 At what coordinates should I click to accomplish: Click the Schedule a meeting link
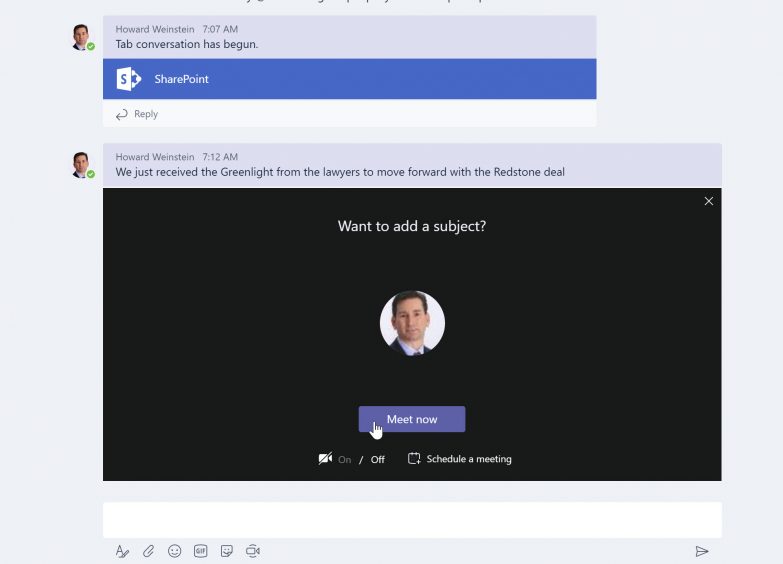(468, 460)
